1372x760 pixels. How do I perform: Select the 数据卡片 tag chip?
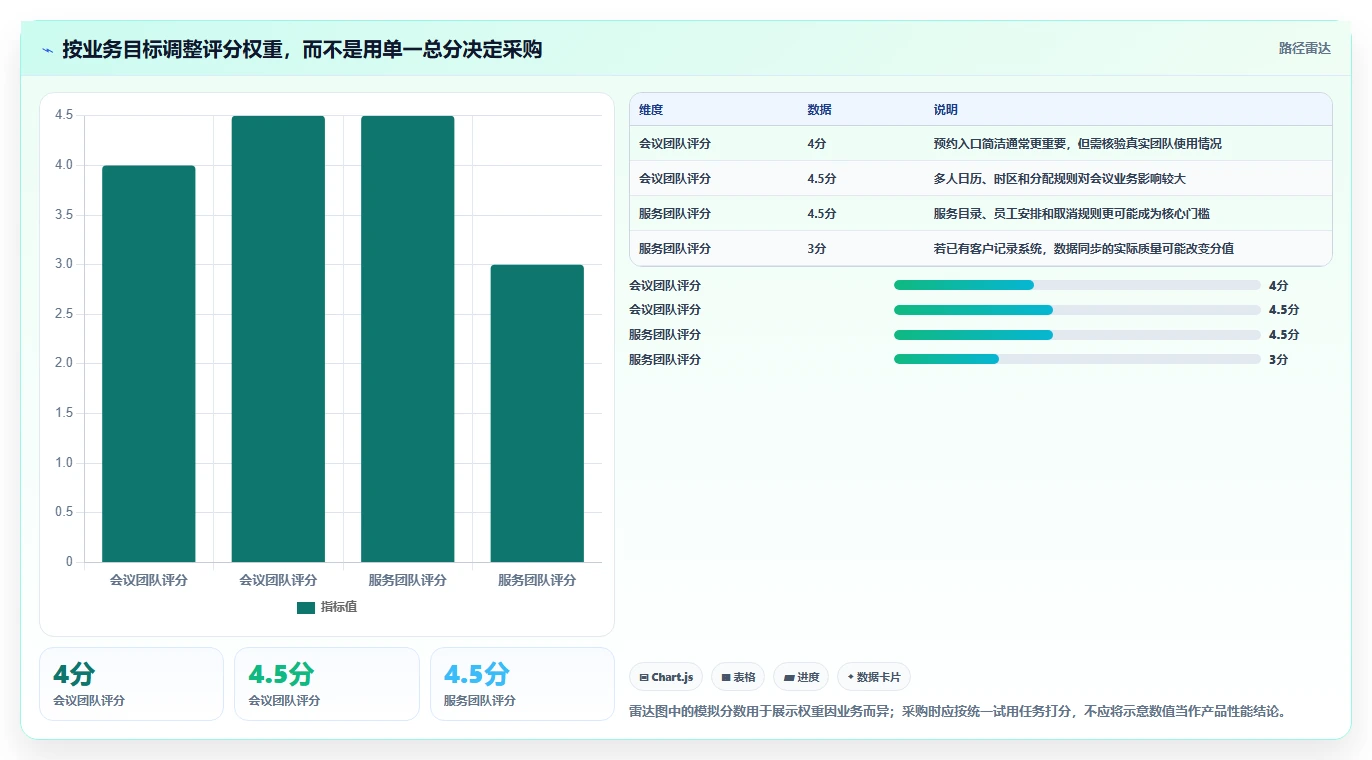coord(874,677)
